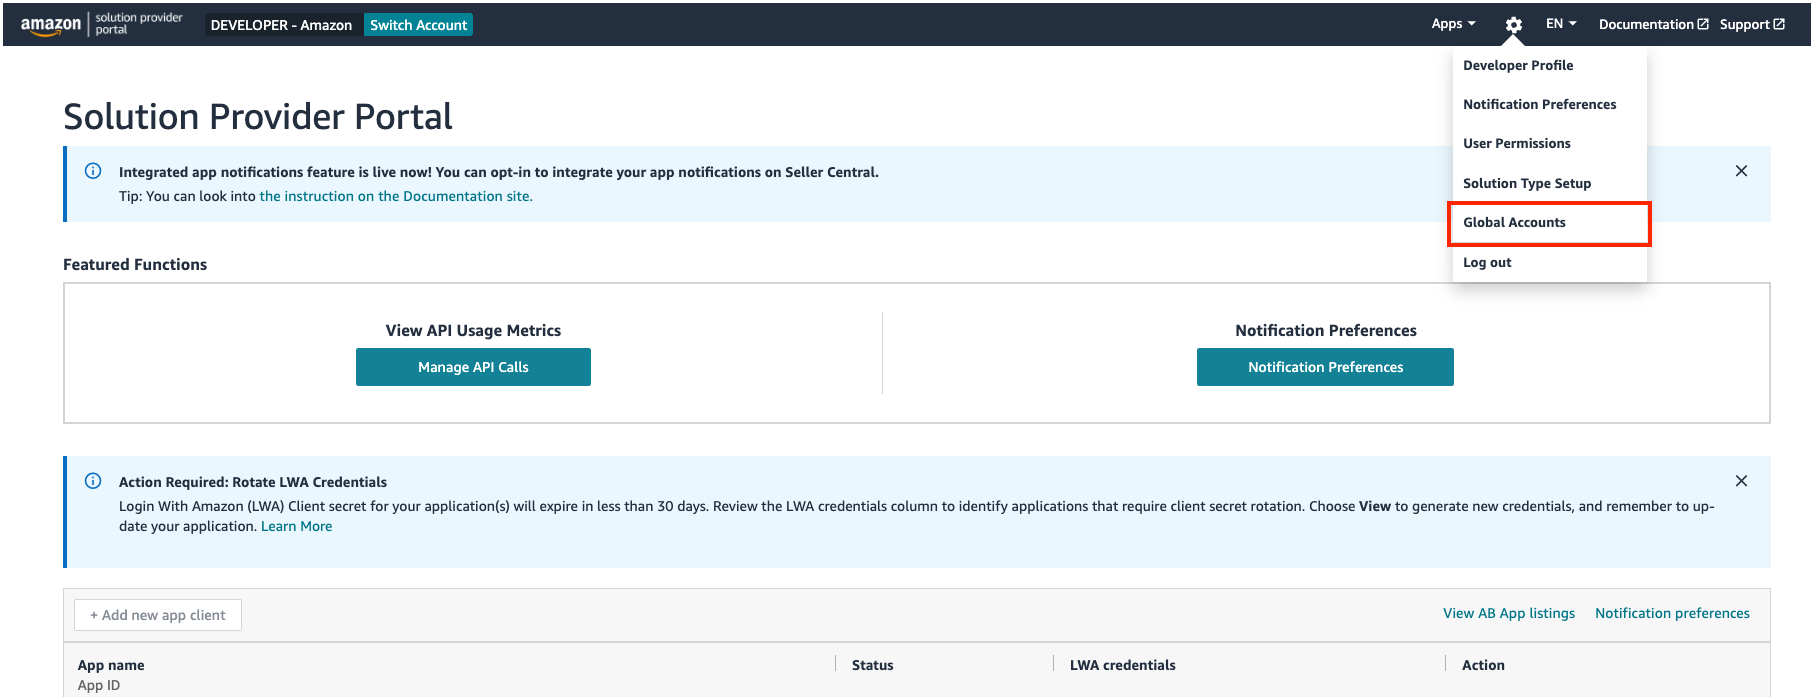Select Developer Profile from settings menu
1814x697 pixels.
pos(1518,65)
